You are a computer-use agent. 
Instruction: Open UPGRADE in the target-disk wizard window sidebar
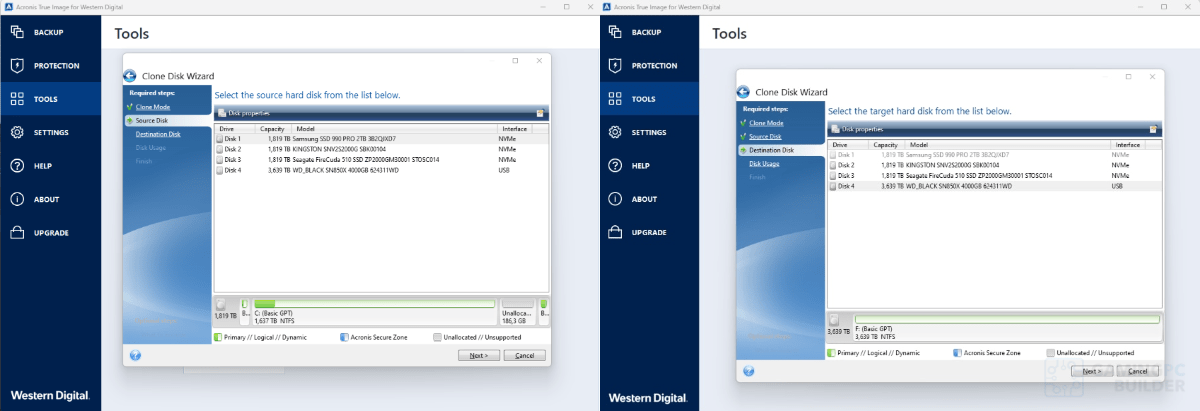click(x=649, y=232)
